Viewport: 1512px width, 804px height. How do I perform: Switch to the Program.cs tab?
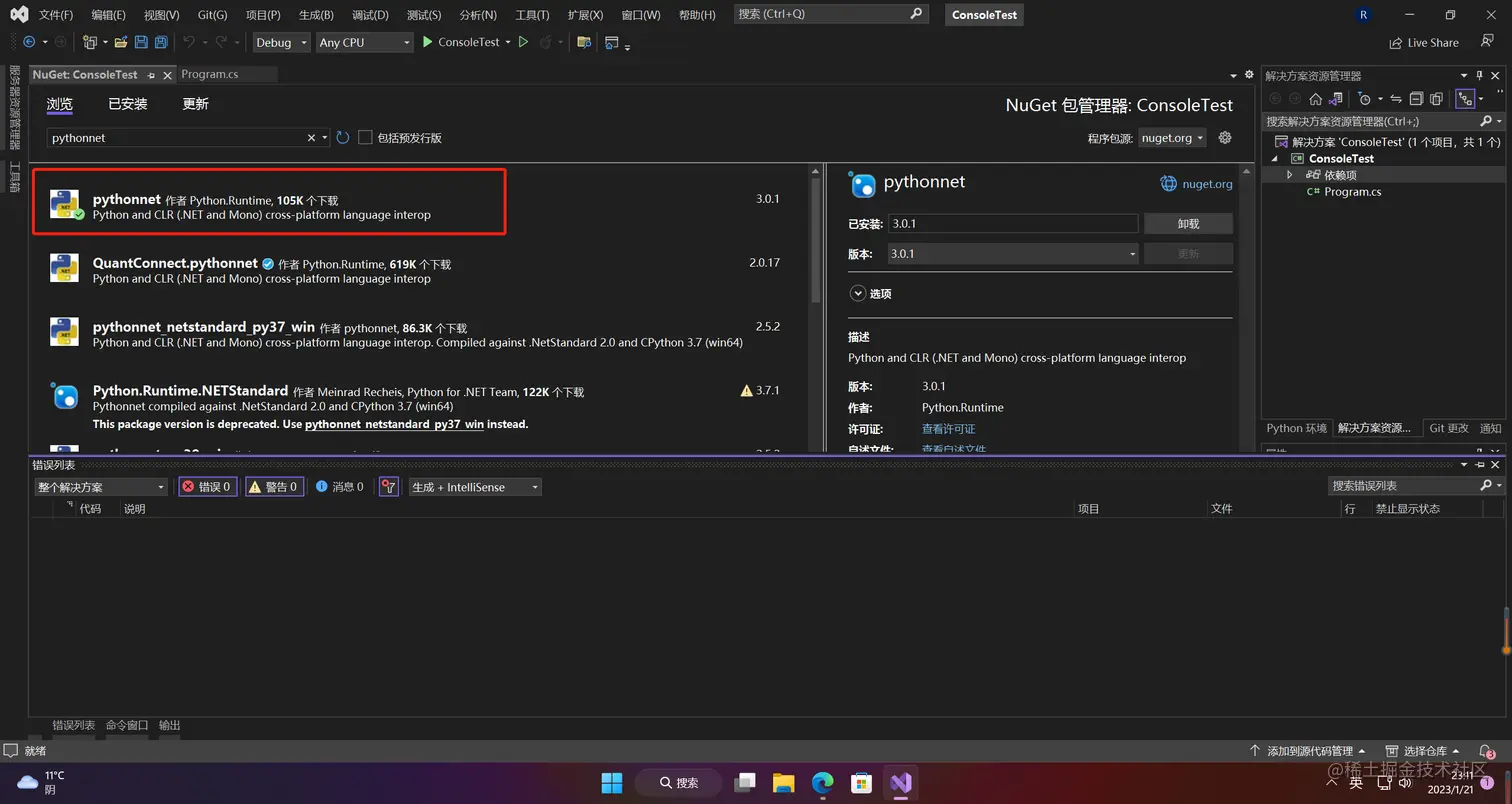coord(210,74)
